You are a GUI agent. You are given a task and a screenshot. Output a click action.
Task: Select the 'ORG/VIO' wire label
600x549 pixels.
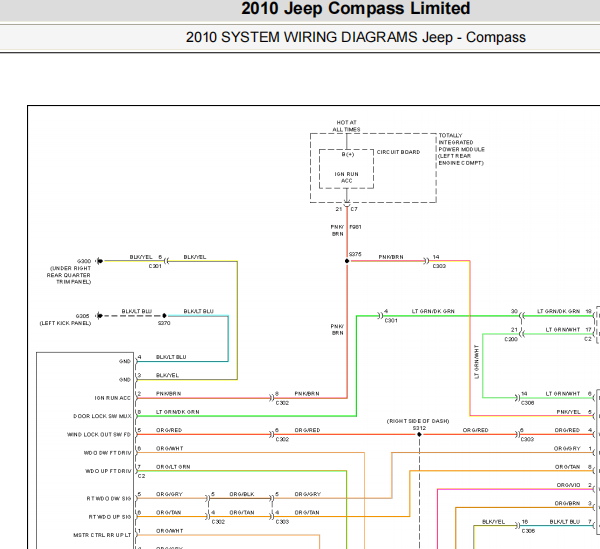coord(569,485)
